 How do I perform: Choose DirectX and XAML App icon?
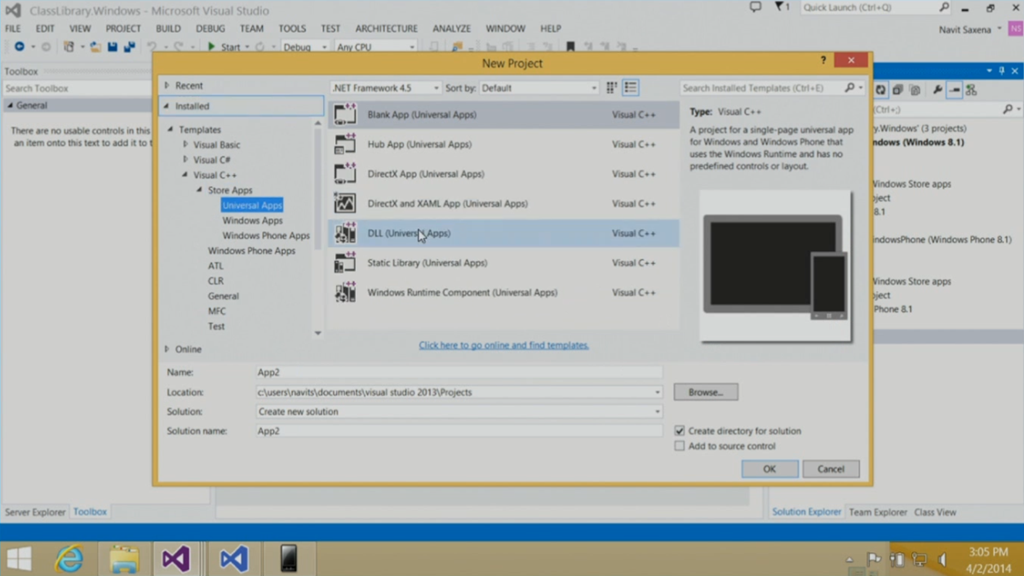point(345,203)
